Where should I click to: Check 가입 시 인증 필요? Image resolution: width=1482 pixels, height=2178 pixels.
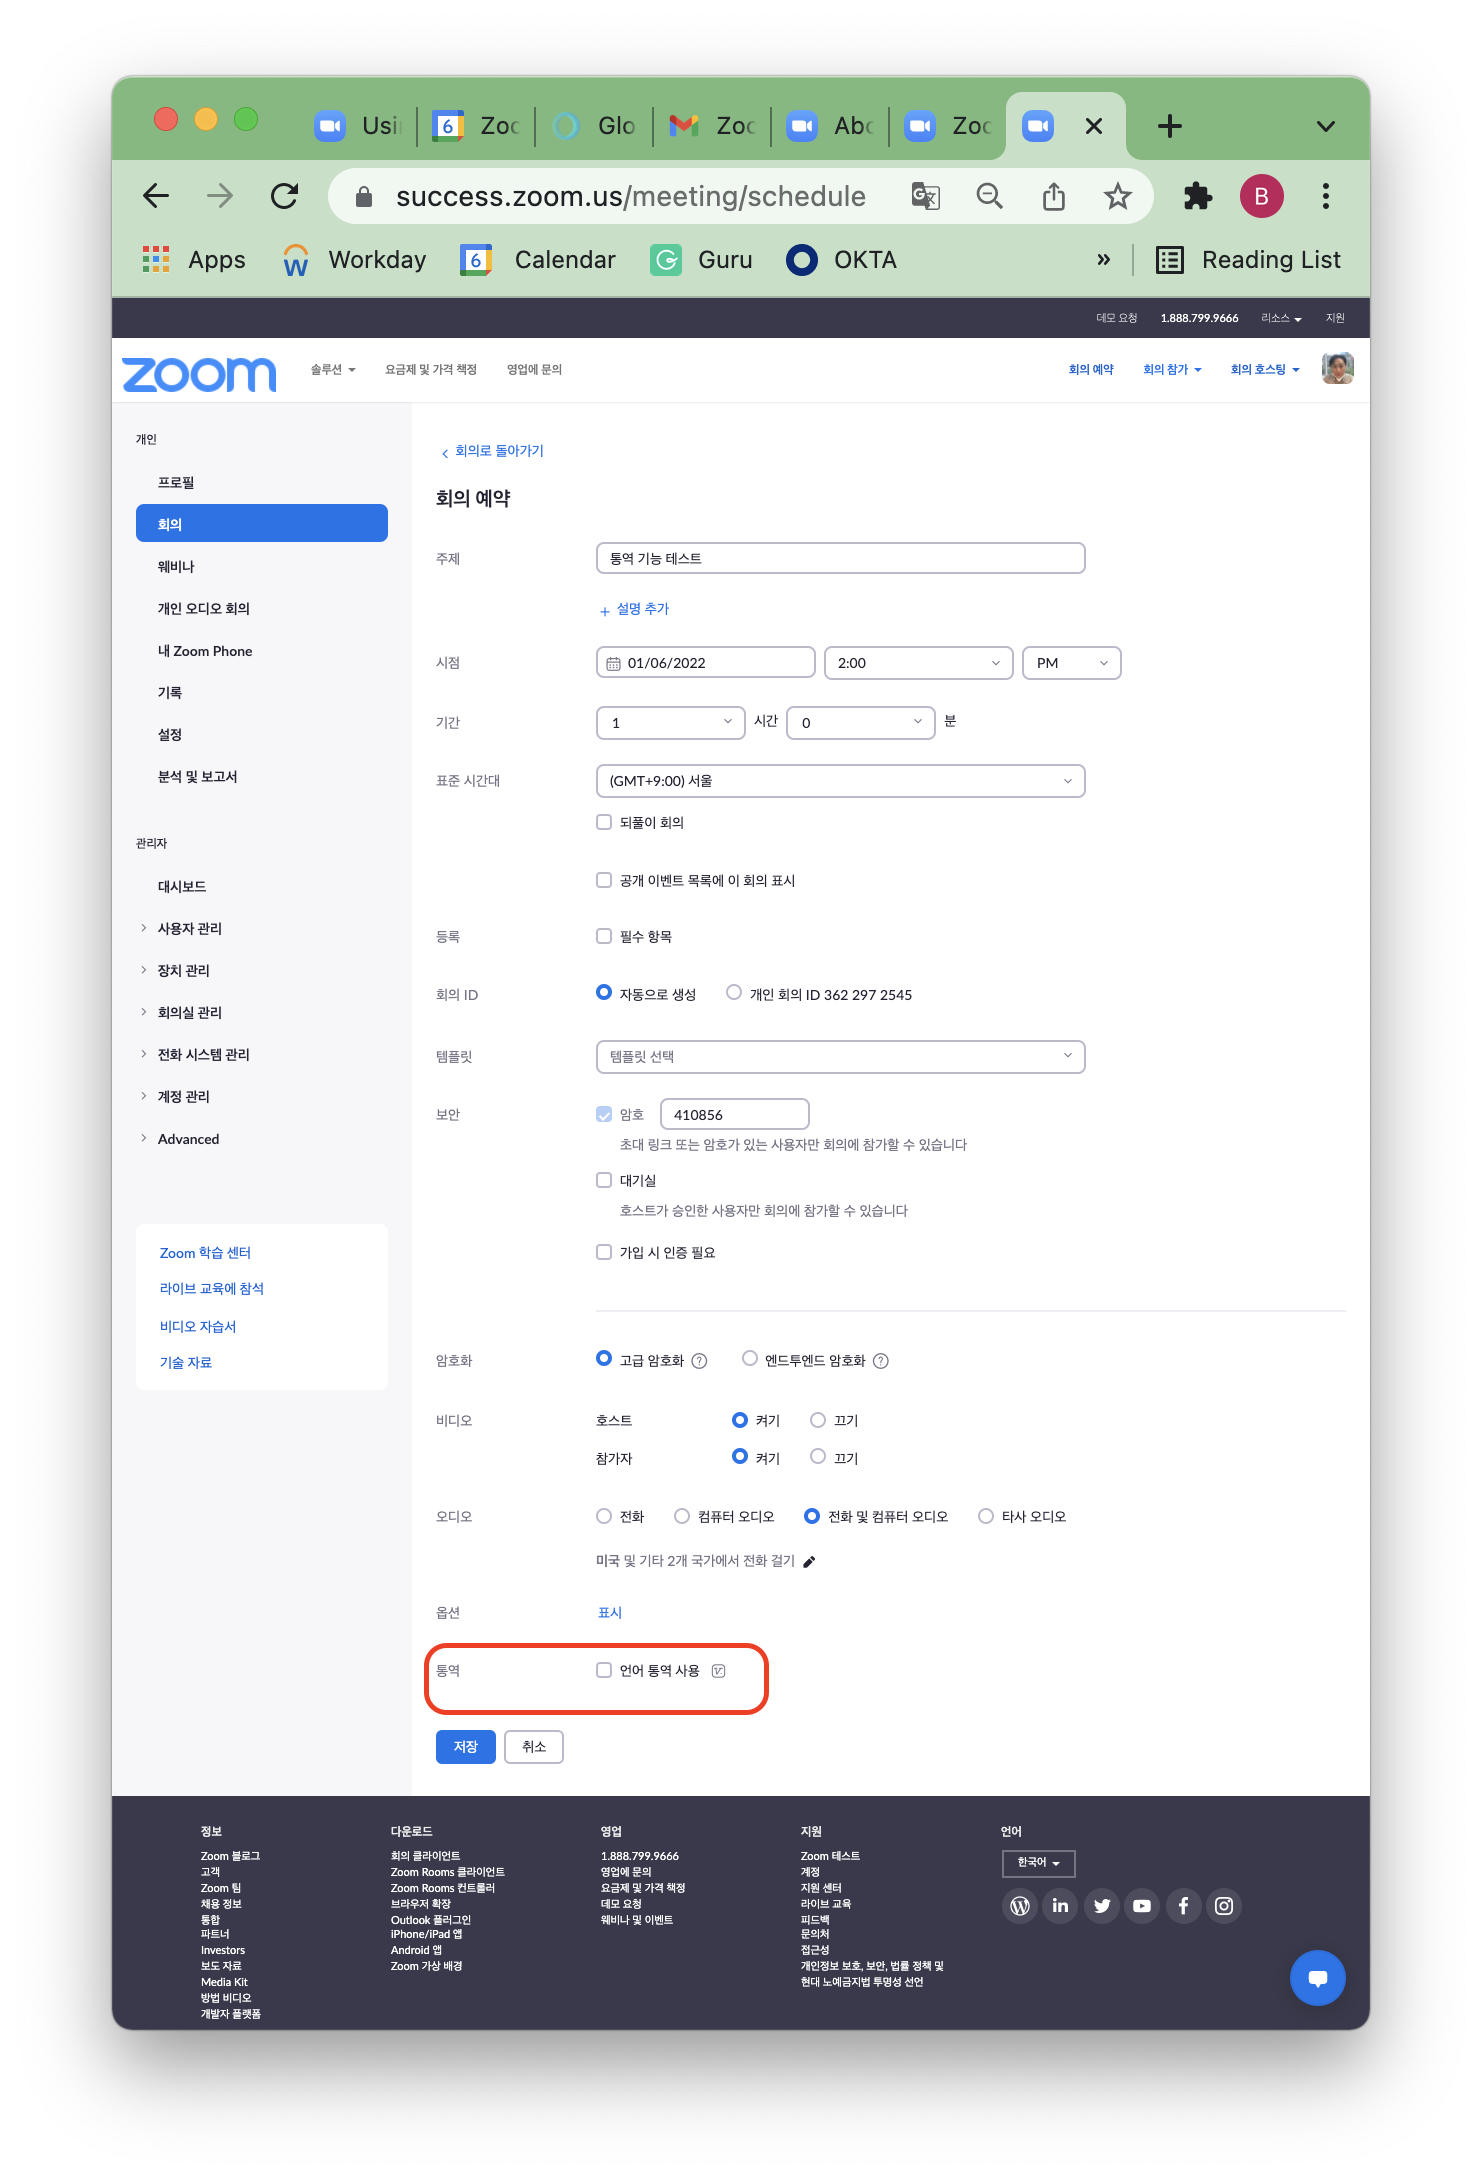coord(604,1252)
